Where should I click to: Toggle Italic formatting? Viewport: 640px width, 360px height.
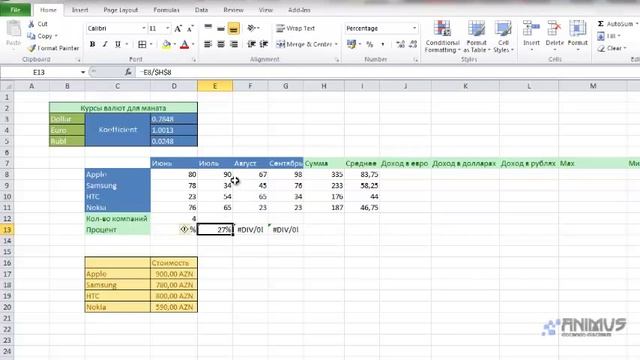[105, 44]
